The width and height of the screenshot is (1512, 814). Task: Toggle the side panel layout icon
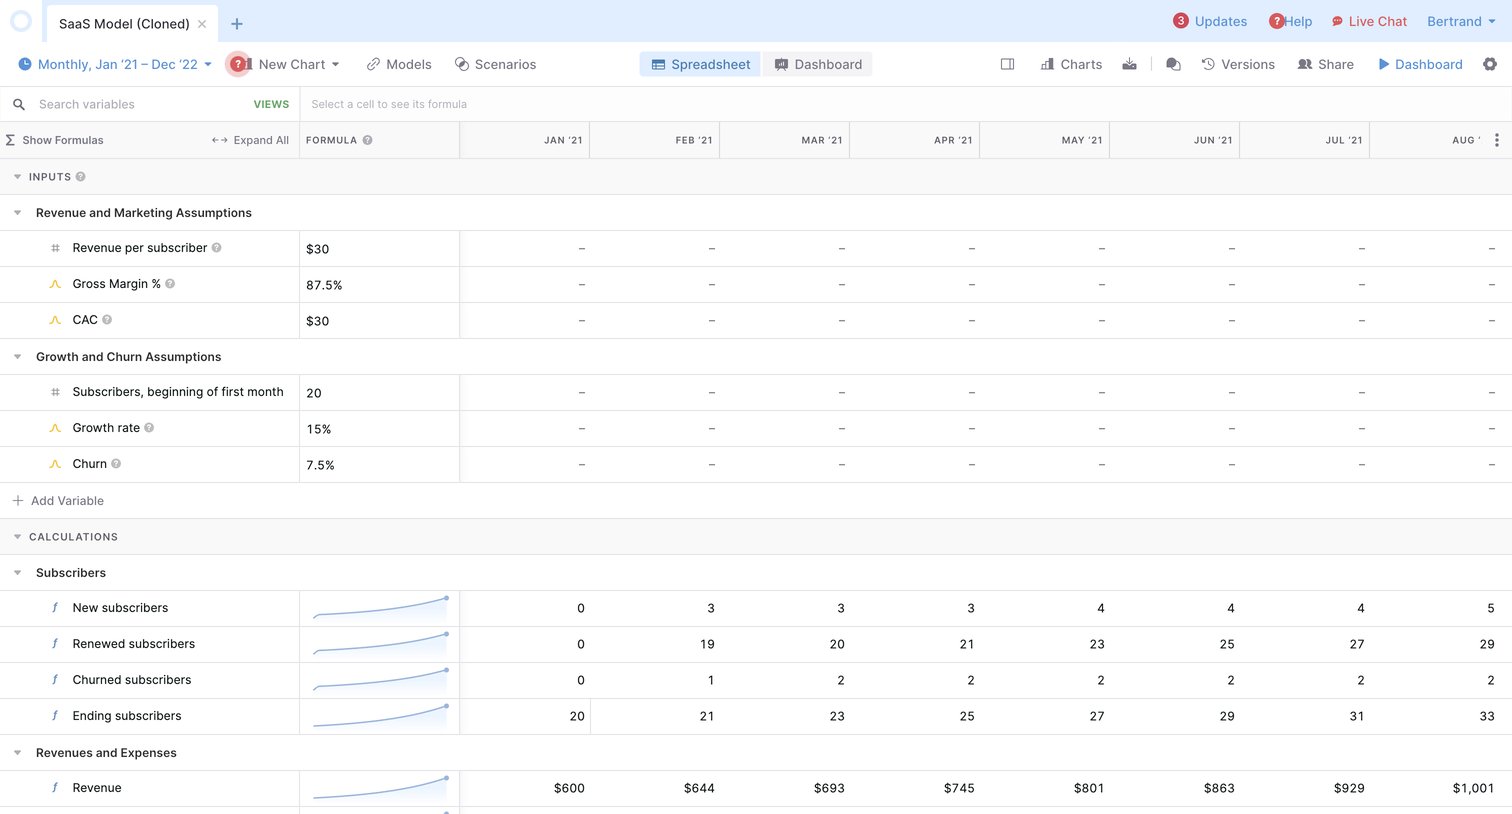1007,64
